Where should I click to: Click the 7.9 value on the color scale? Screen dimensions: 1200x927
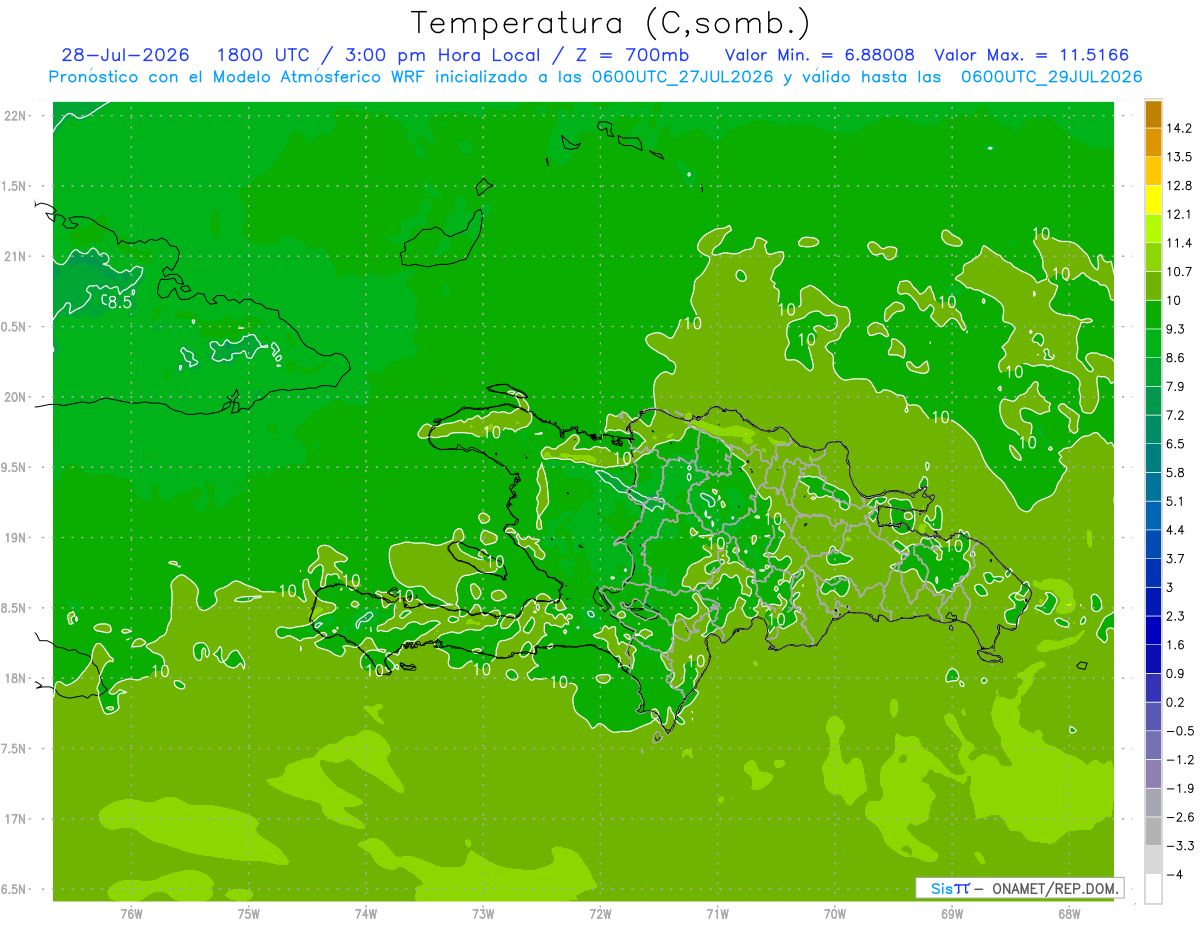pyautogui.click(x=1178, y=386)
